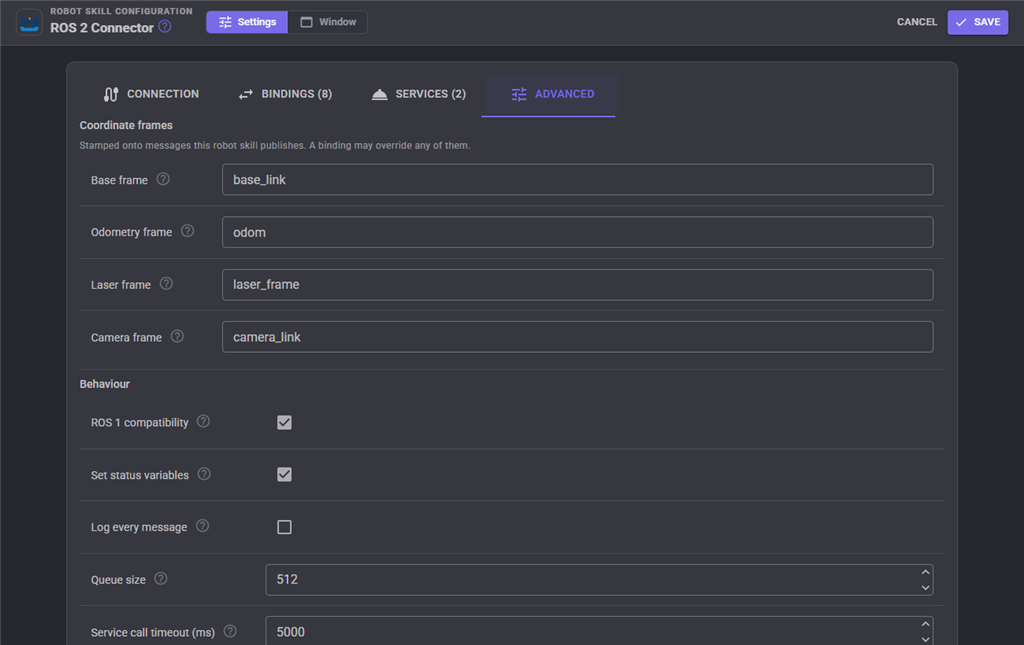Increase Service call timeout with up arrow
The height and width of the screenshot is (645, 1024).
coord(925,625)
